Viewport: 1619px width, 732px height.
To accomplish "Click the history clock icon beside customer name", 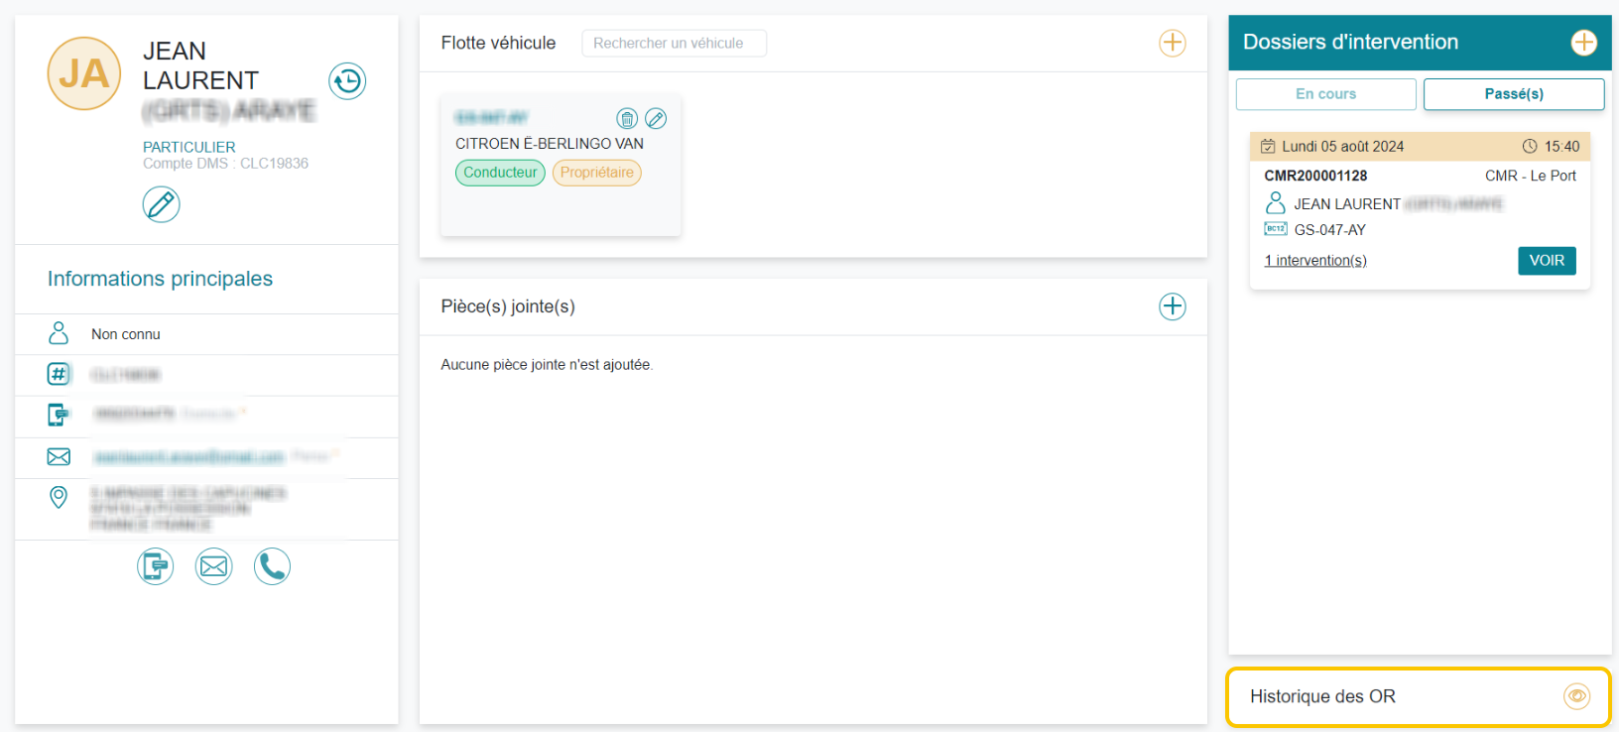I will pyautogui.click(x=347, y=81).
